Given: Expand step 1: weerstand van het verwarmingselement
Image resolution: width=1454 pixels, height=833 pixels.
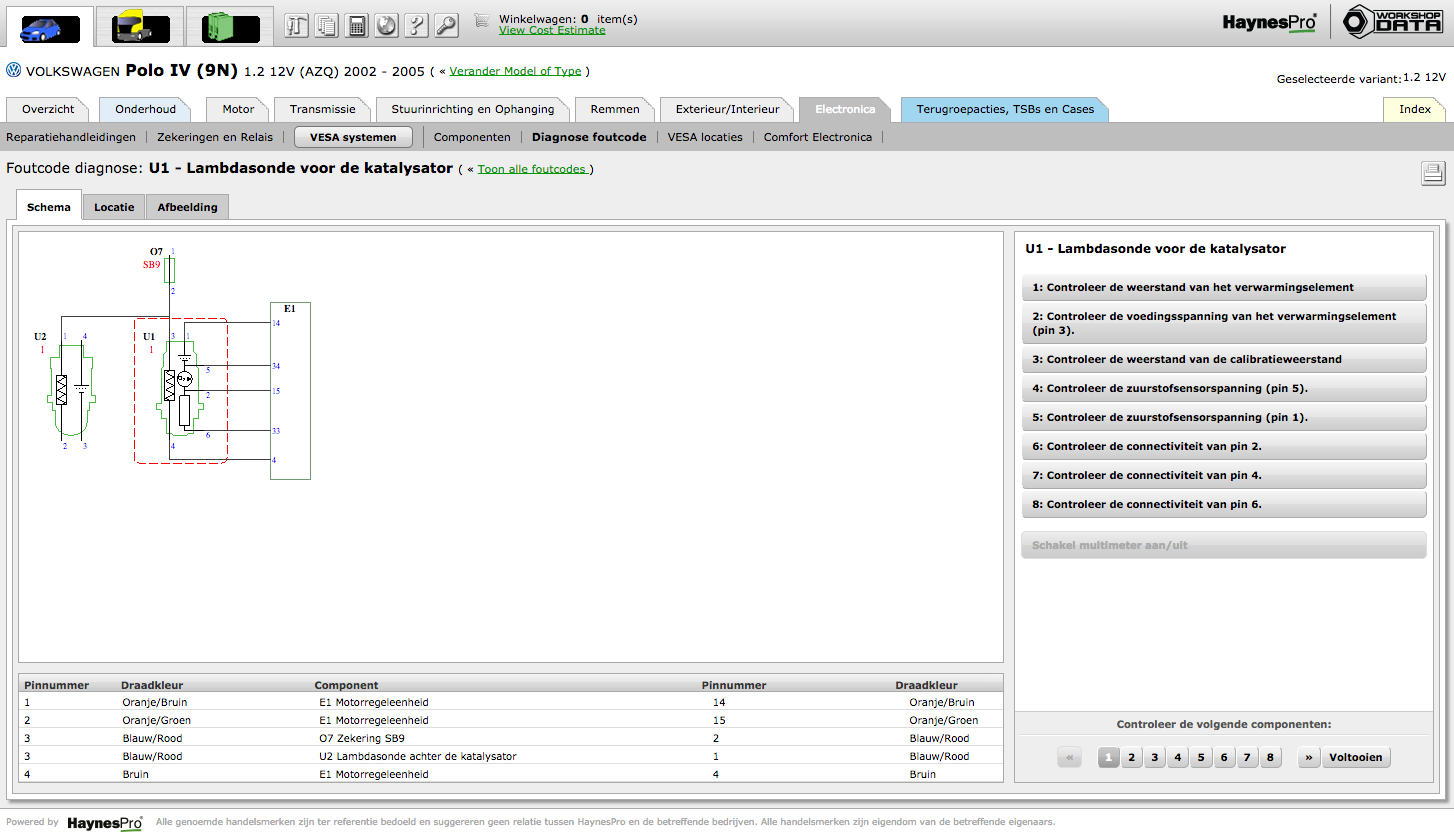Looking at the screenshot, I should coord(1223,288).
